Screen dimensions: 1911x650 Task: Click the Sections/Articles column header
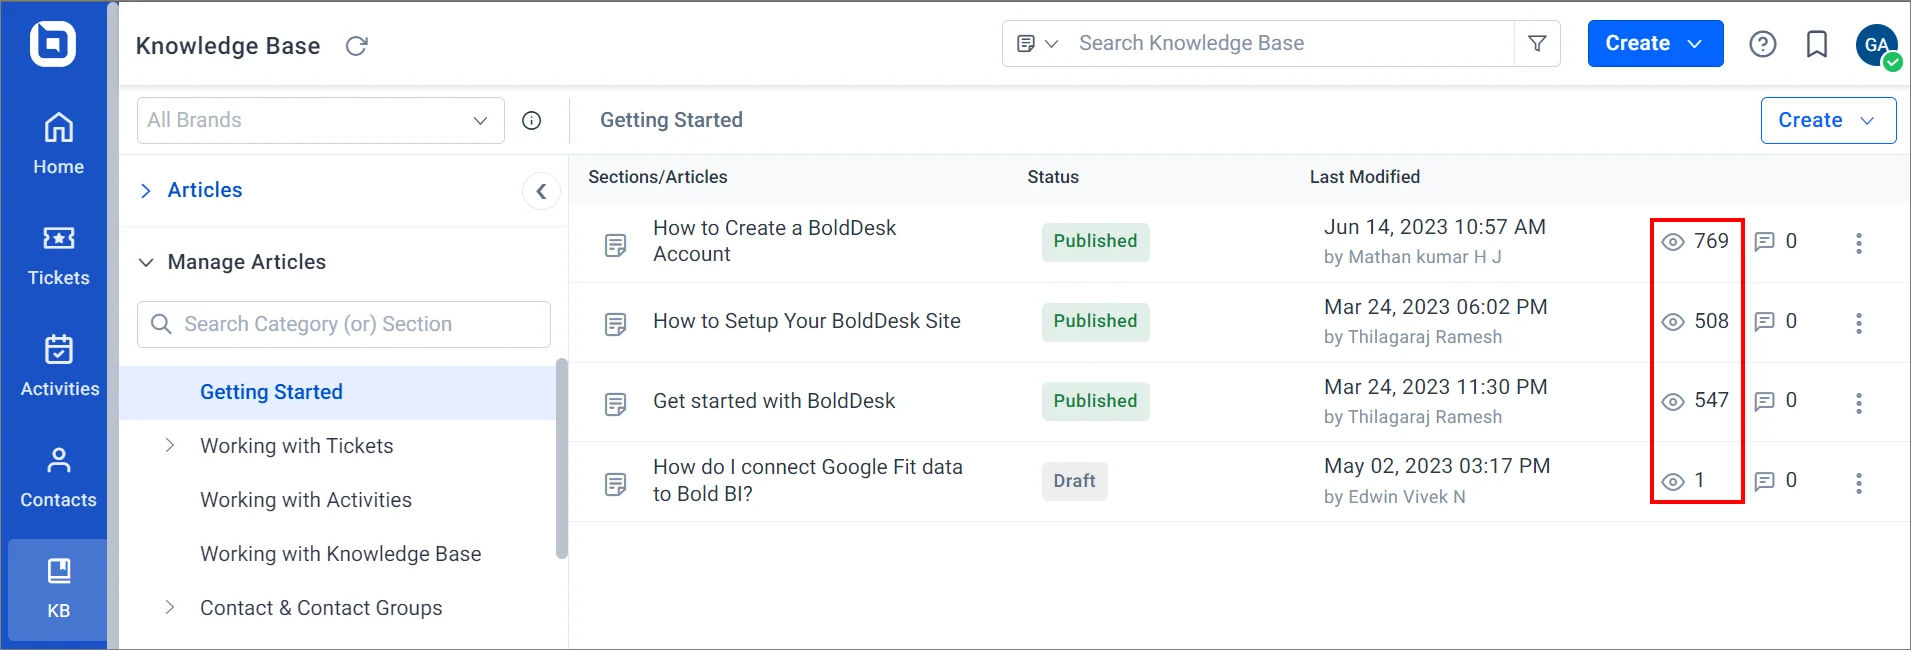(658, 177)
